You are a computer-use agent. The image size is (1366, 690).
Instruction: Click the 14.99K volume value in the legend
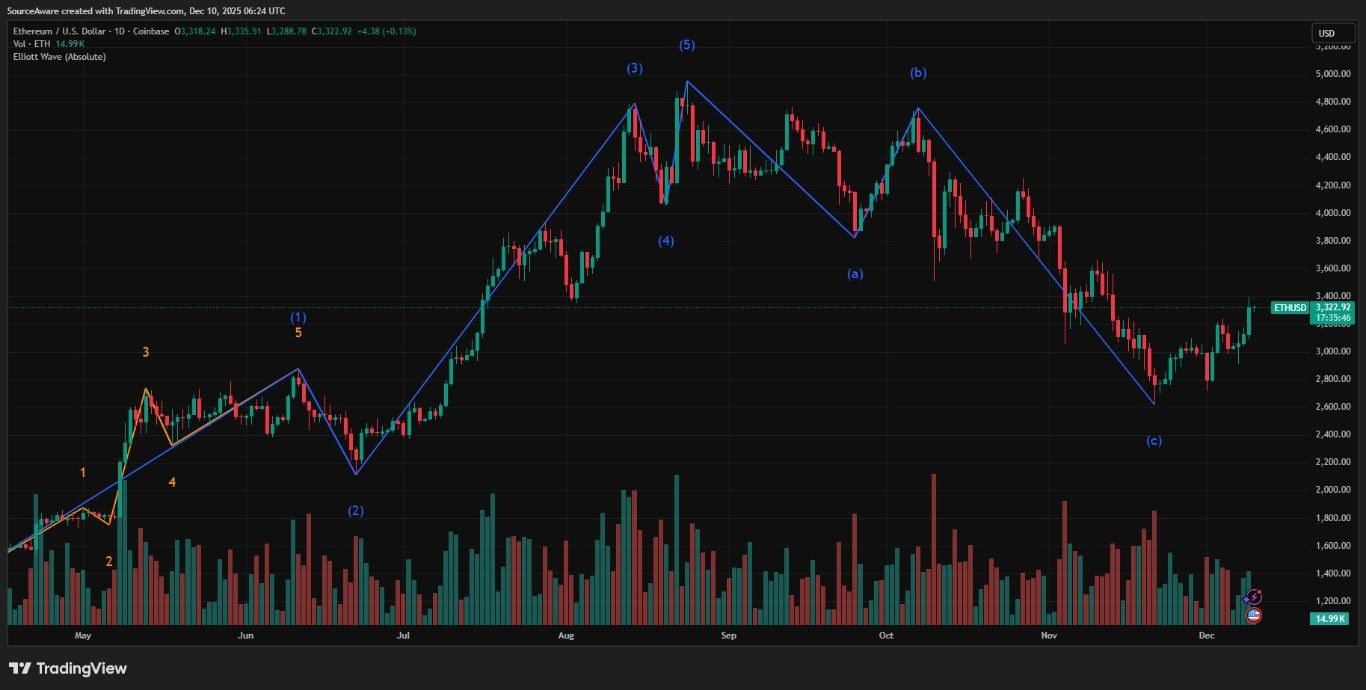pyautogui.click(x=69, y=44)
